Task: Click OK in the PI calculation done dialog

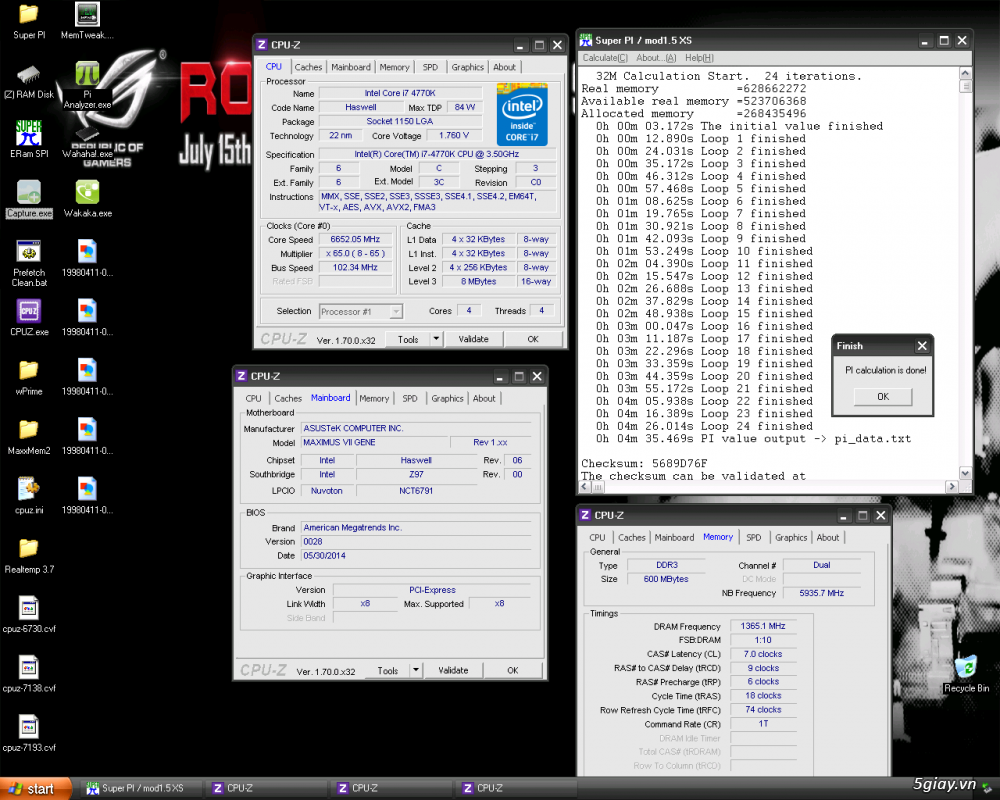Action: pos(882,396)
